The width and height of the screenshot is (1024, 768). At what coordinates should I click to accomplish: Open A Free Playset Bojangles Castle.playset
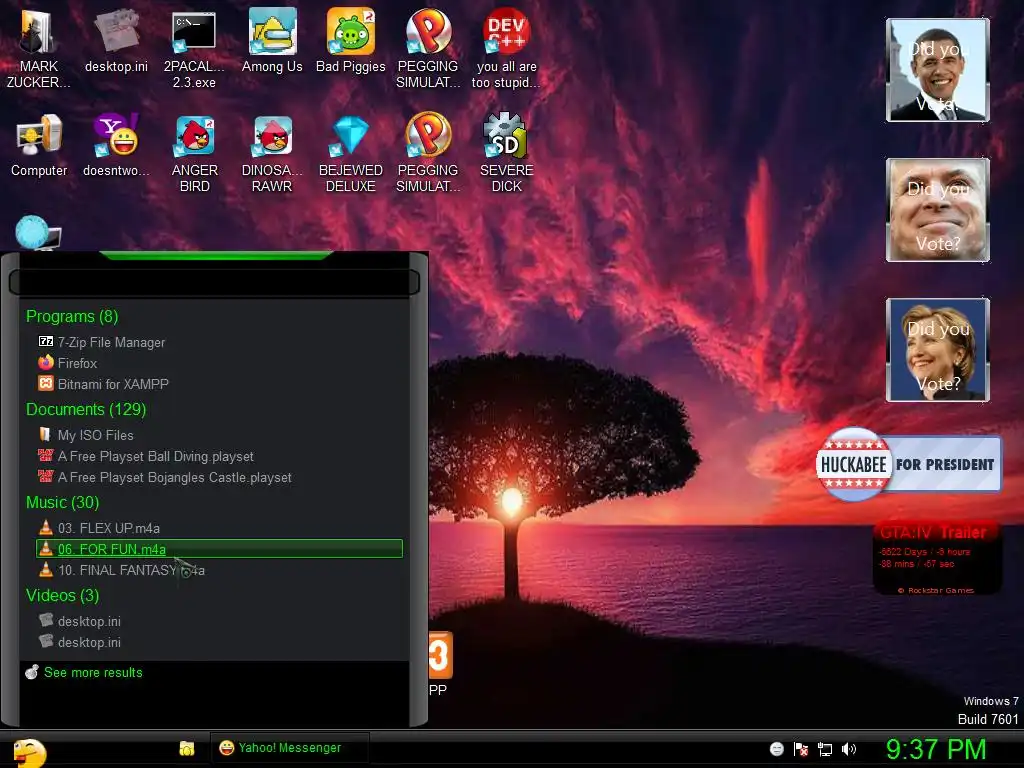point(219,477)
